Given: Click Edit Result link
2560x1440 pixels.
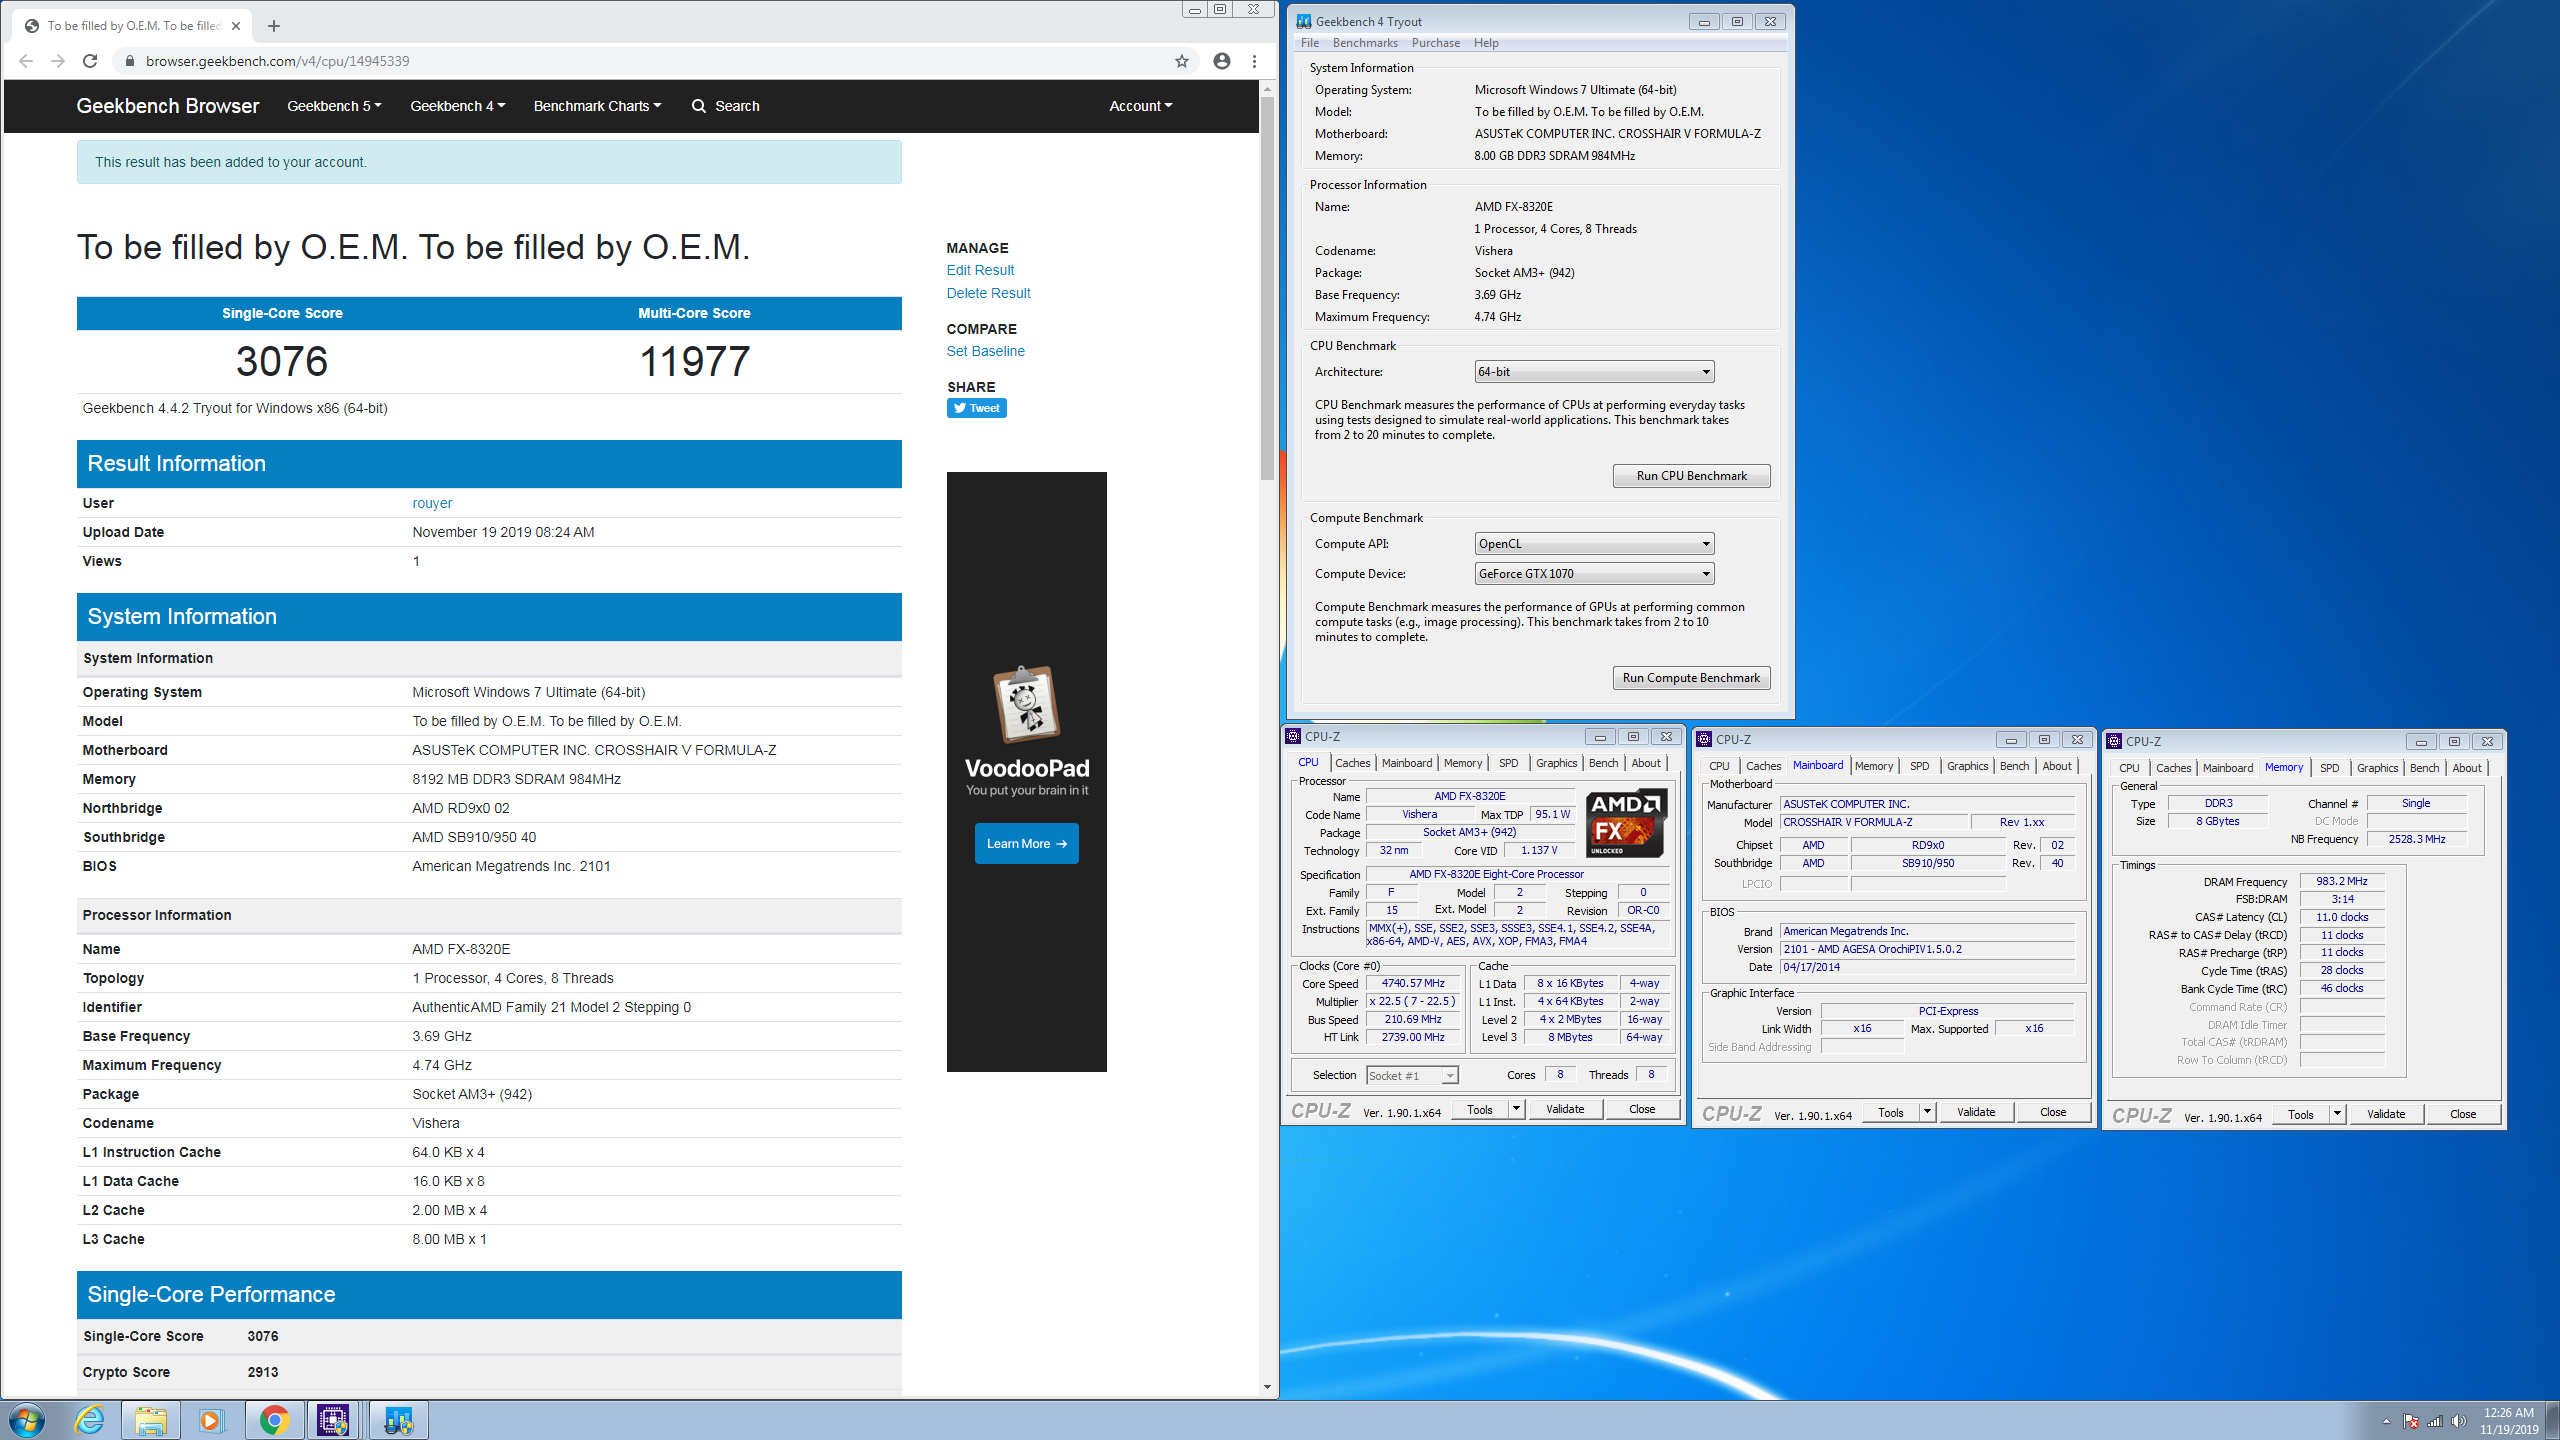Looking at the screenshot, I should (x=980, y=270).
